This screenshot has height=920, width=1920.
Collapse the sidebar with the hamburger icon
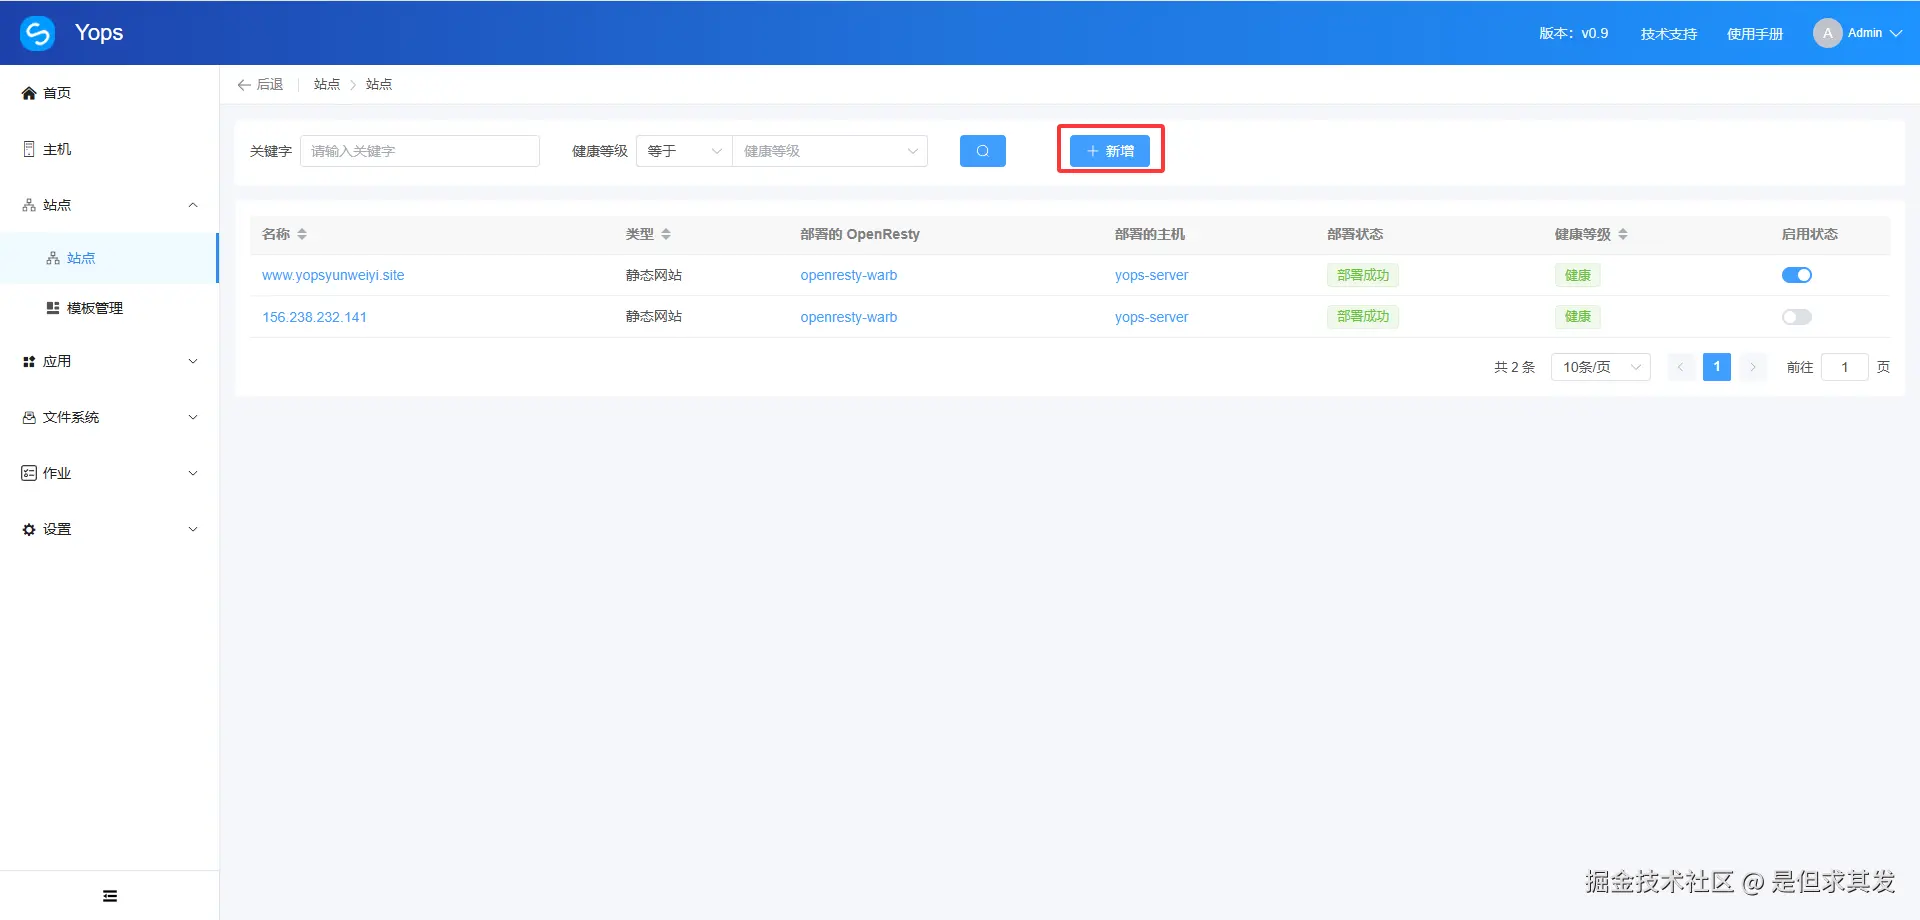click(x=109, y=894)
